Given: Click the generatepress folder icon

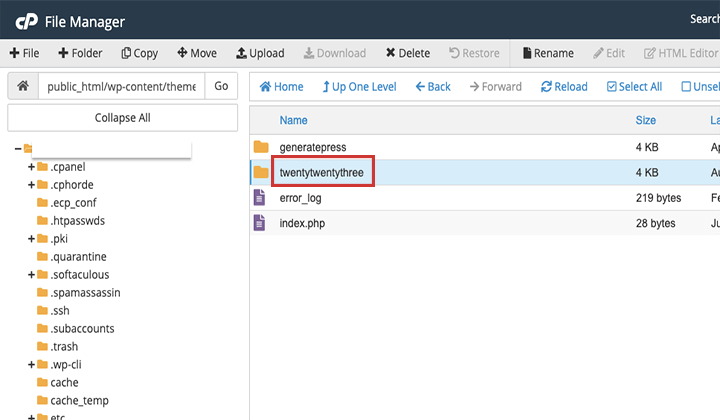Looking at the screenshot, I should pyautogui.click(x=261, y=147).
